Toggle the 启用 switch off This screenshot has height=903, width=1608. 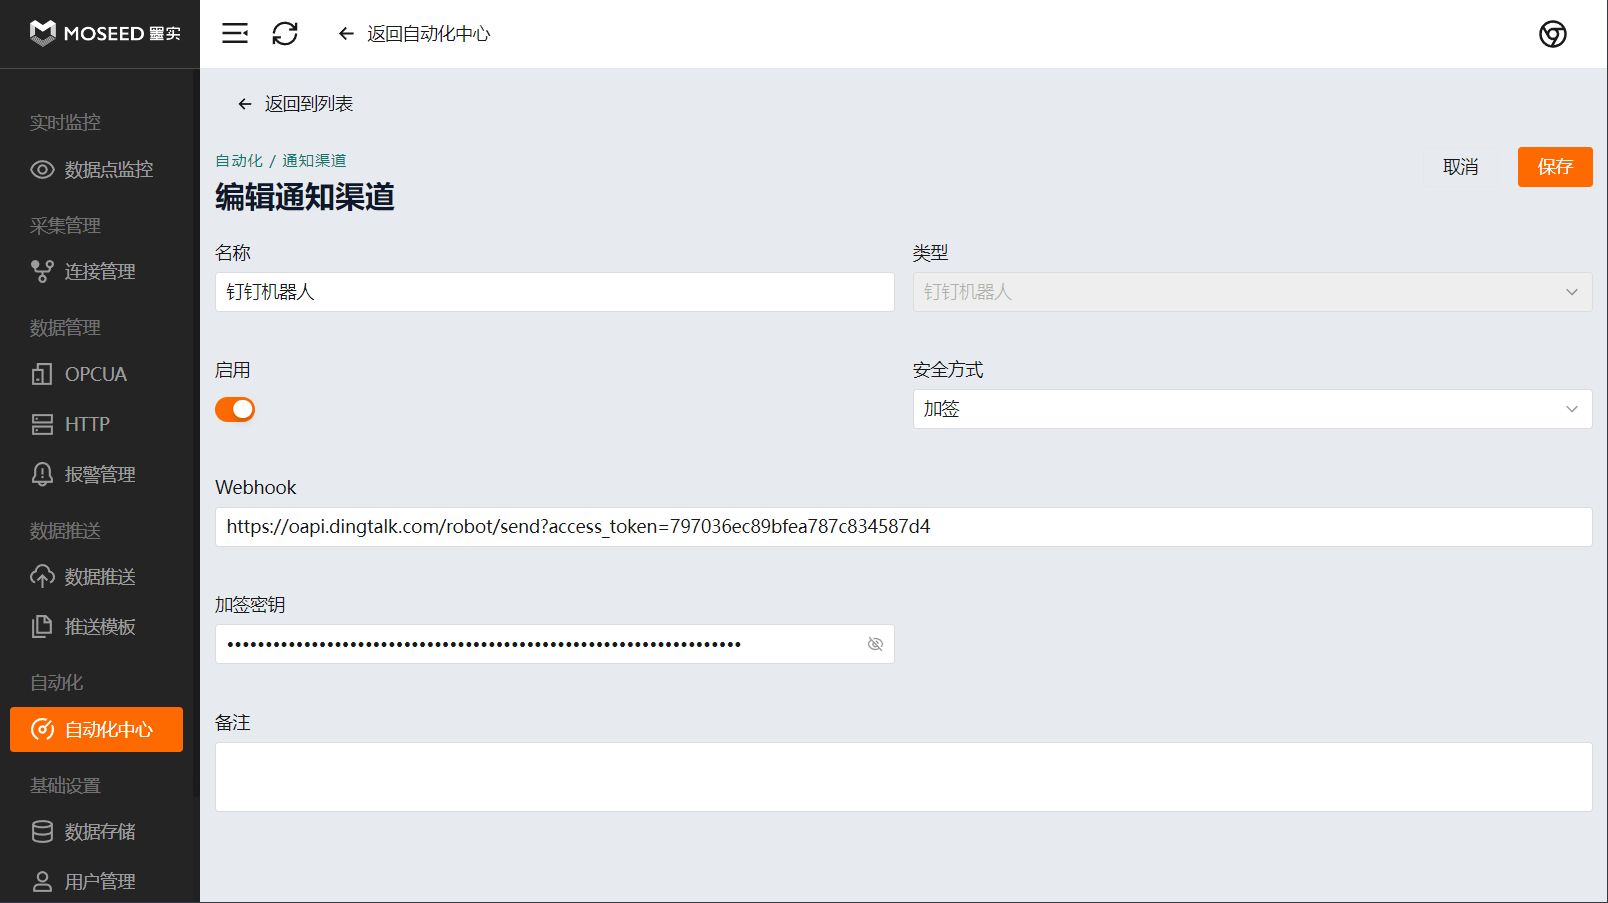[x=235, y=410]
